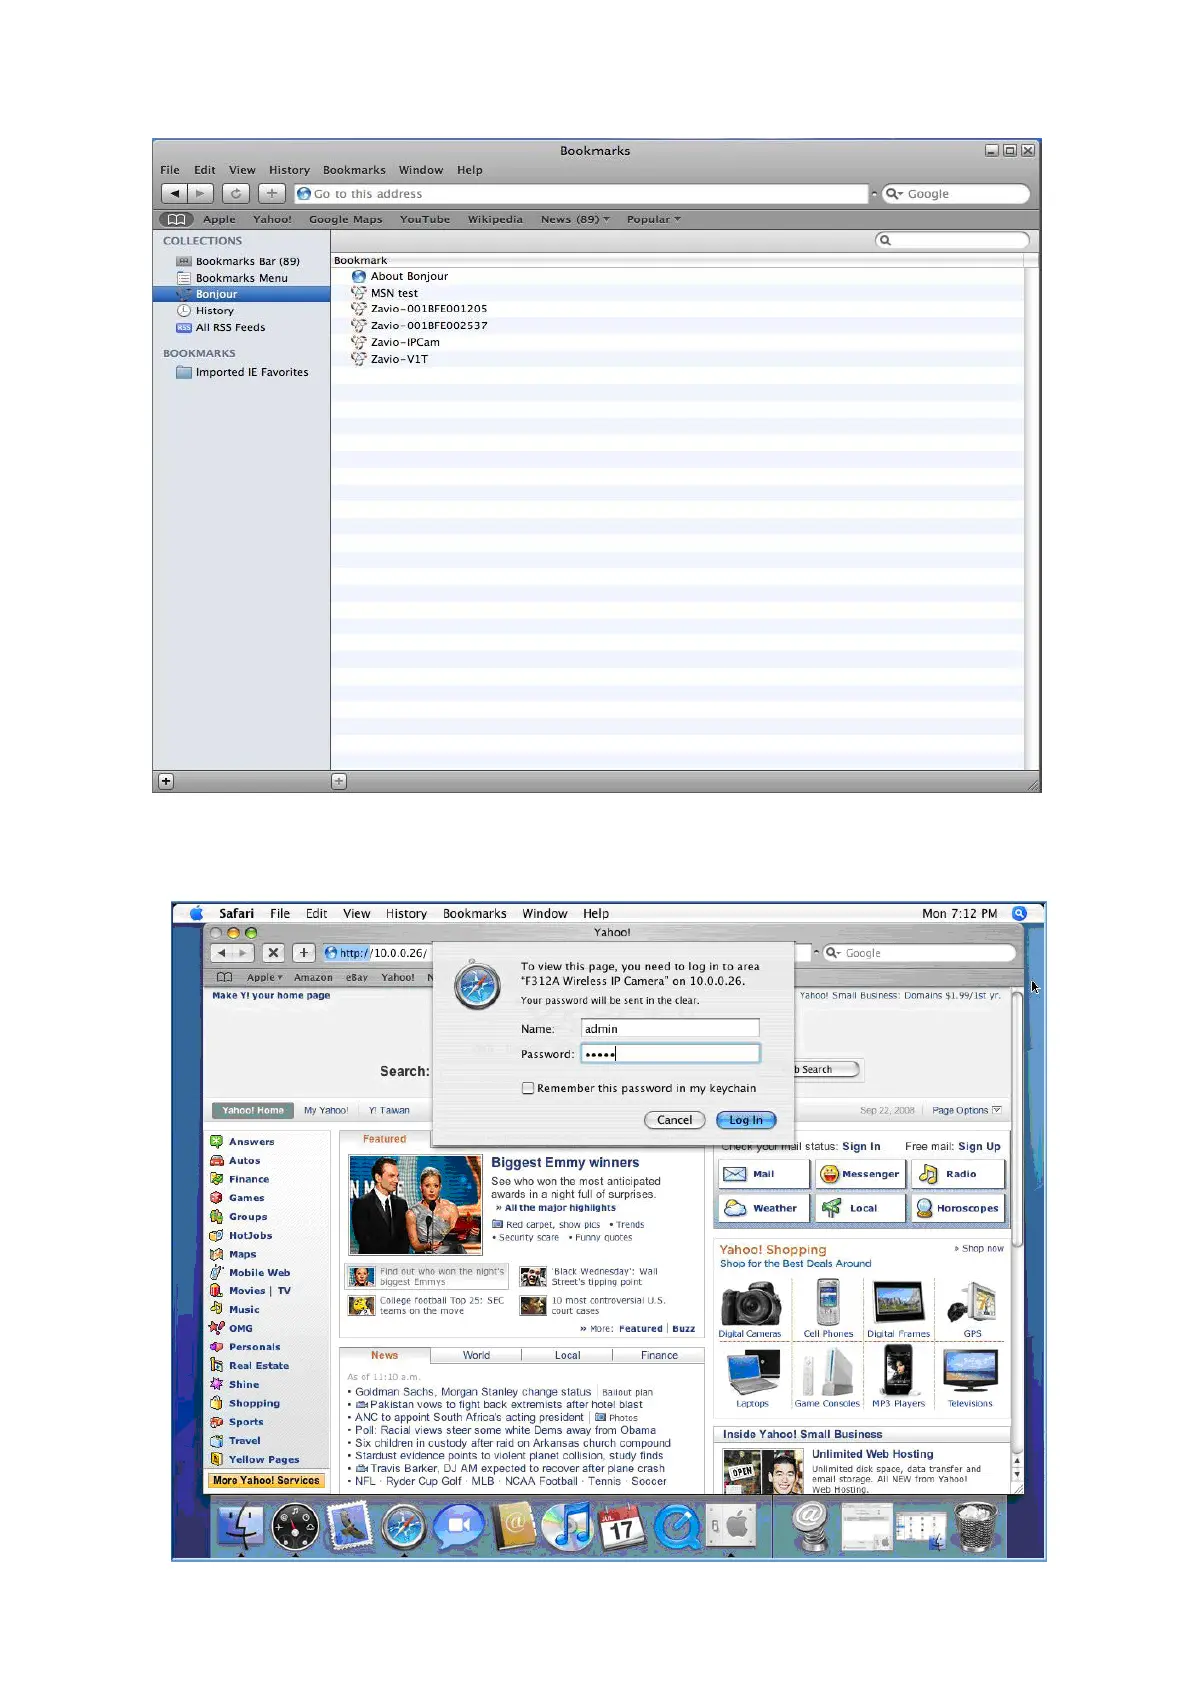Open Bookmarks menu in Bookmarks window
The height and width of the screenshot is (1684, 1190).
[354, 170]
